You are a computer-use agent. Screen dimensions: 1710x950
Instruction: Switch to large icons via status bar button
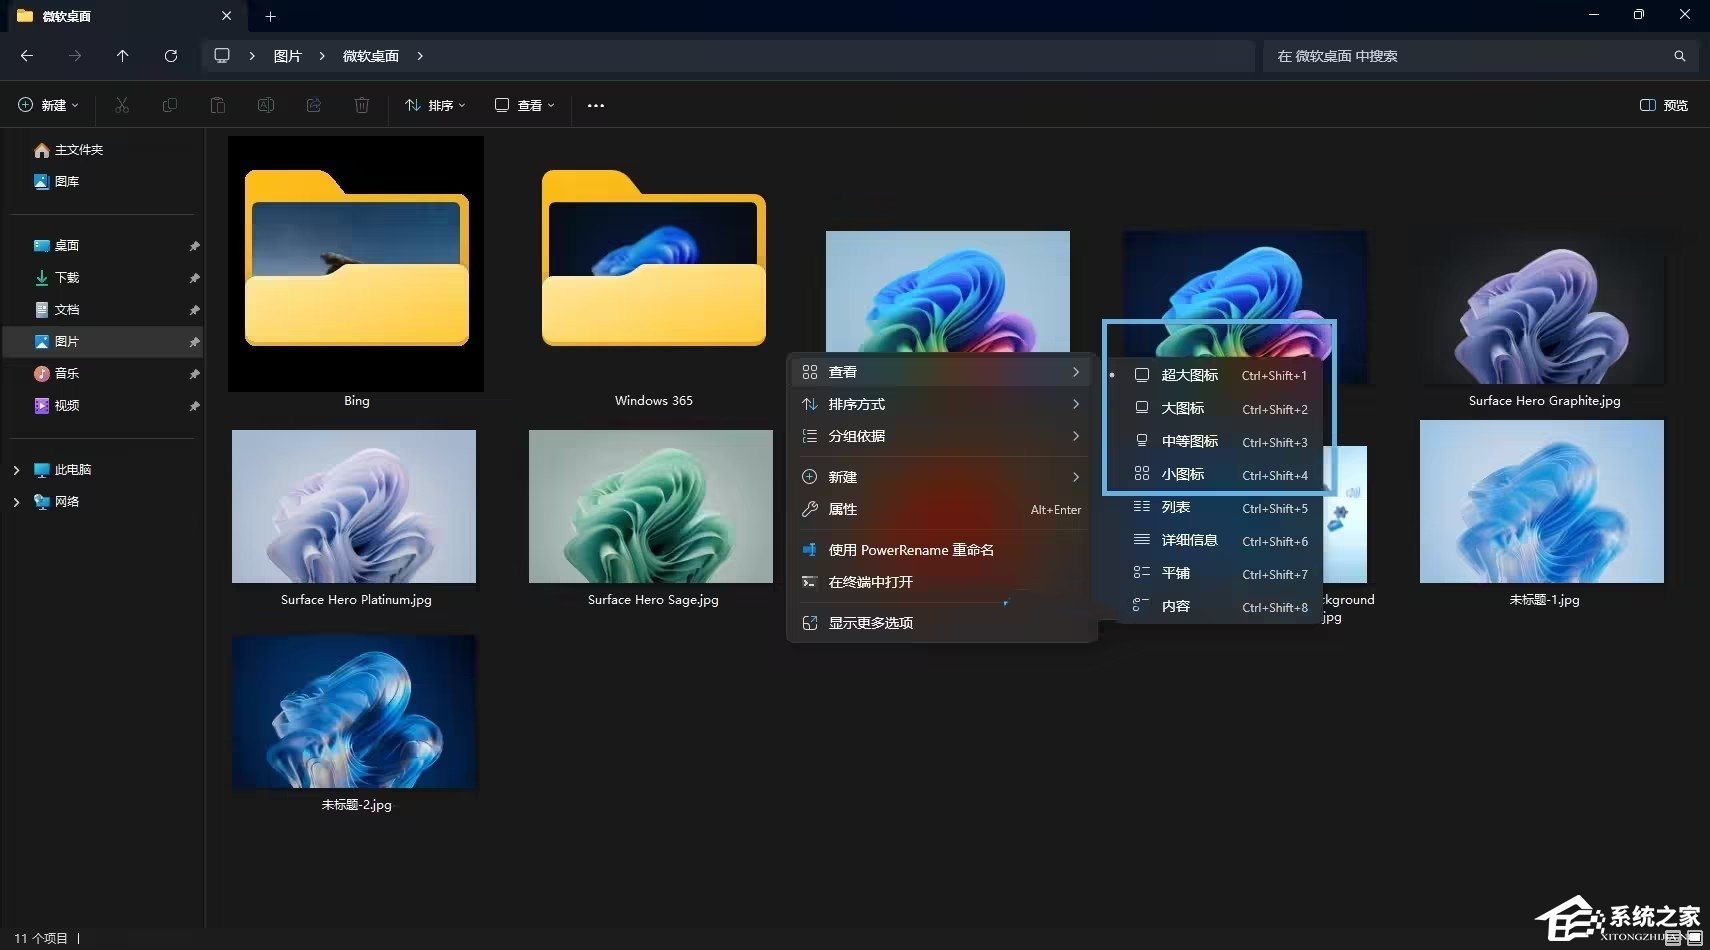pyautogui.click(x=1694, y=939)
